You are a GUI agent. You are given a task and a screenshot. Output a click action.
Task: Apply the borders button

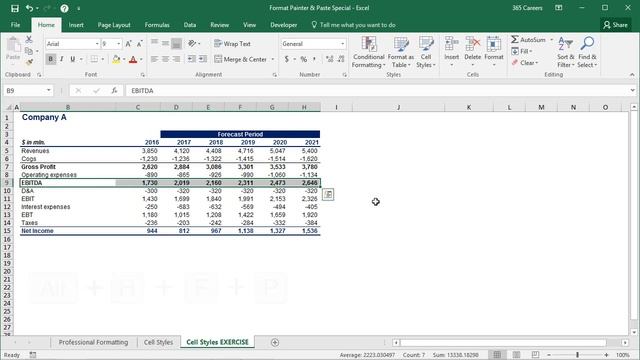coord(94,59)
